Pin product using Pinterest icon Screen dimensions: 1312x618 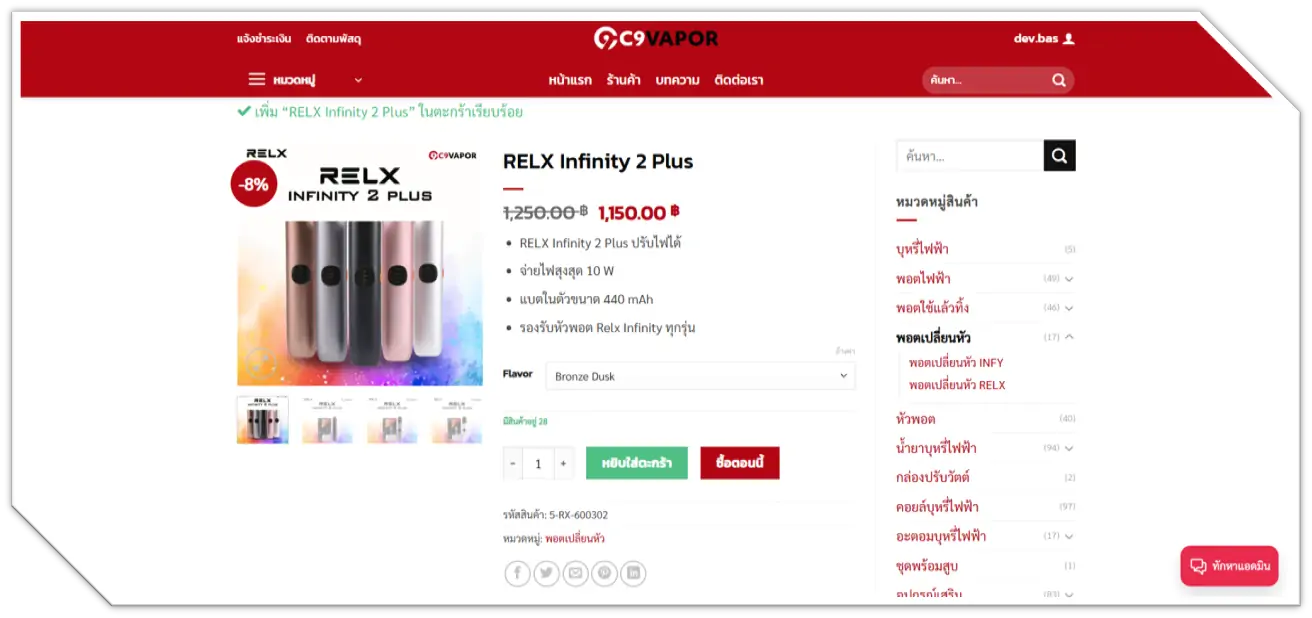pos(604,573)
